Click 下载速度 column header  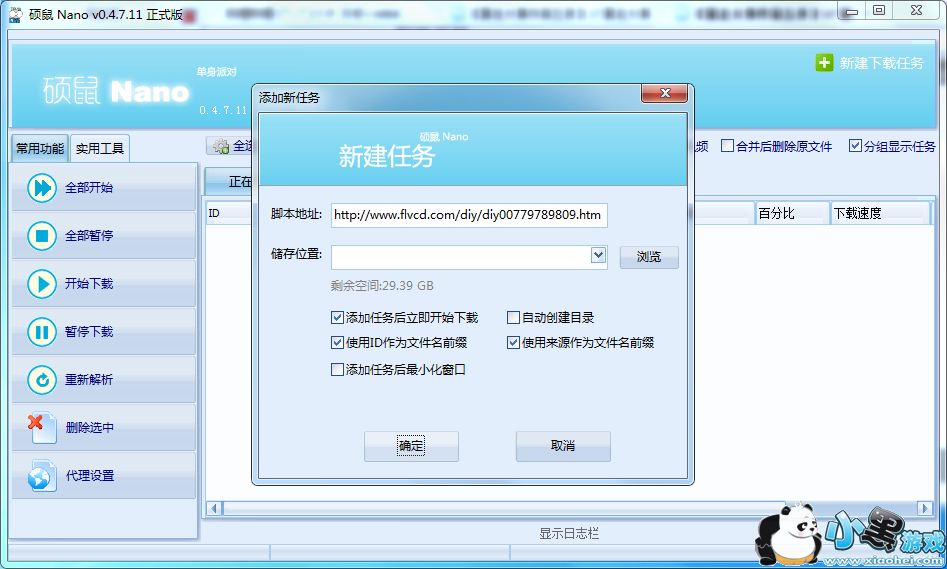pos(880,213)
